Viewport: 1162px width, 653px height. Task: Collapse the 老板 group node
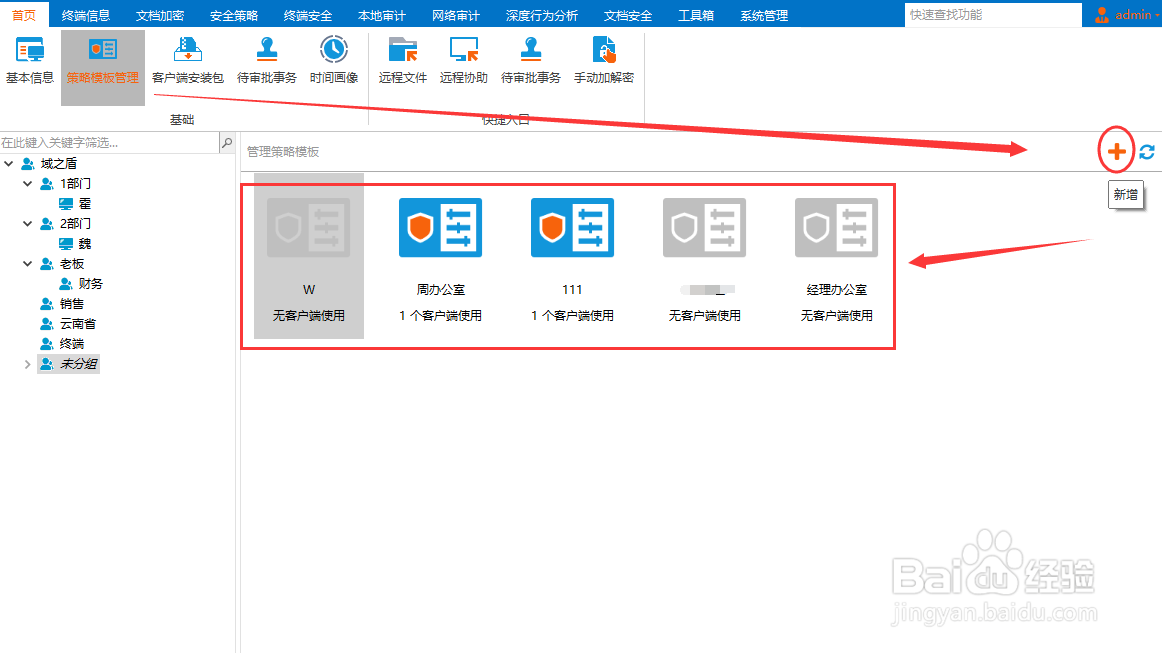pyautogui.click(x=28, y=263)
